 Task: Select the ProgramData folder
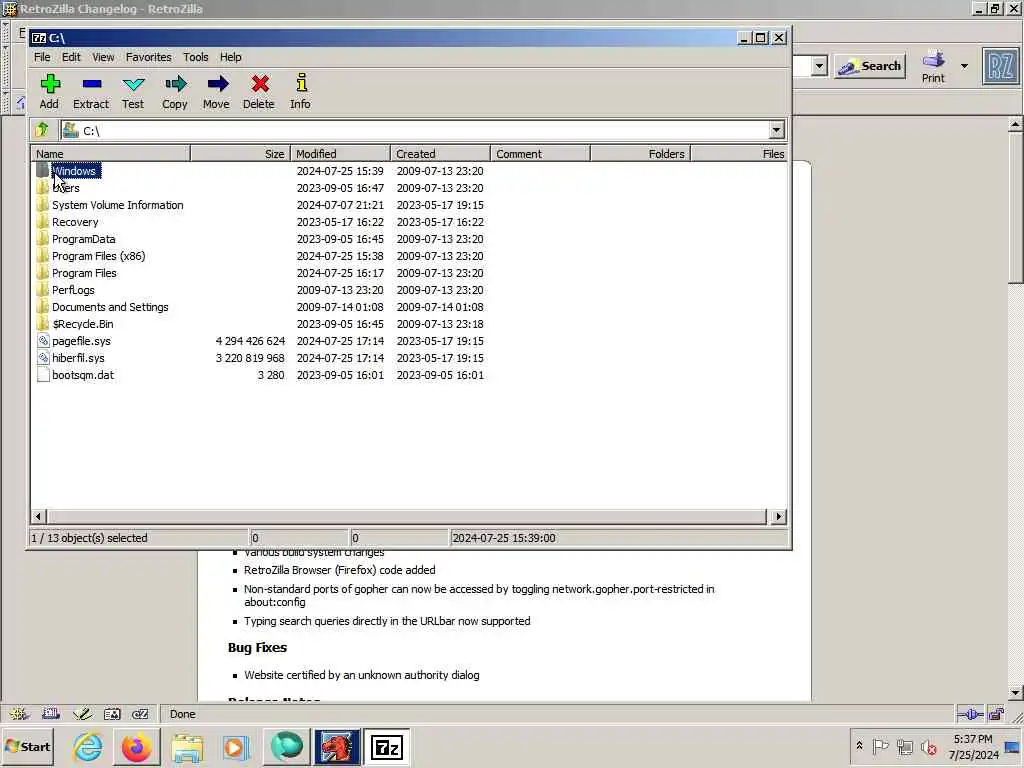pos(84,239)
